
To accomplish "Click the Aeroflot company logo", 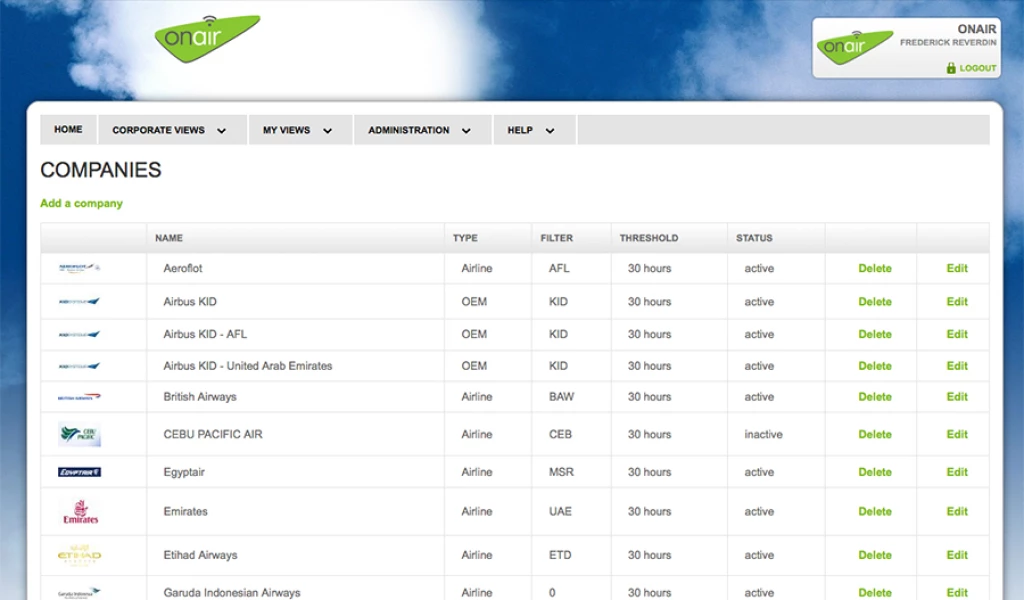I will 79,268.
